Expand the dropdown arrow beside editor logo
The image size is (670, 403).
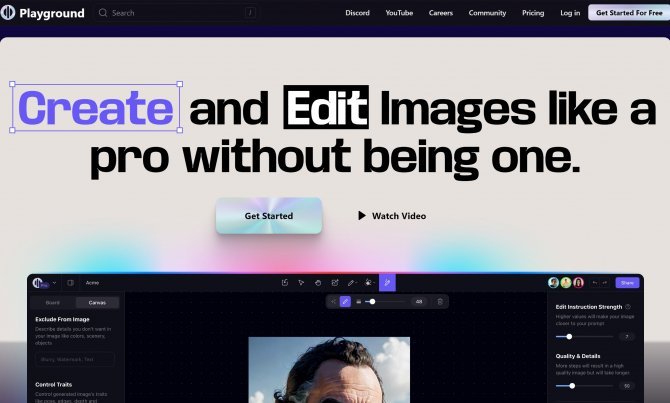tap(54, 282)
